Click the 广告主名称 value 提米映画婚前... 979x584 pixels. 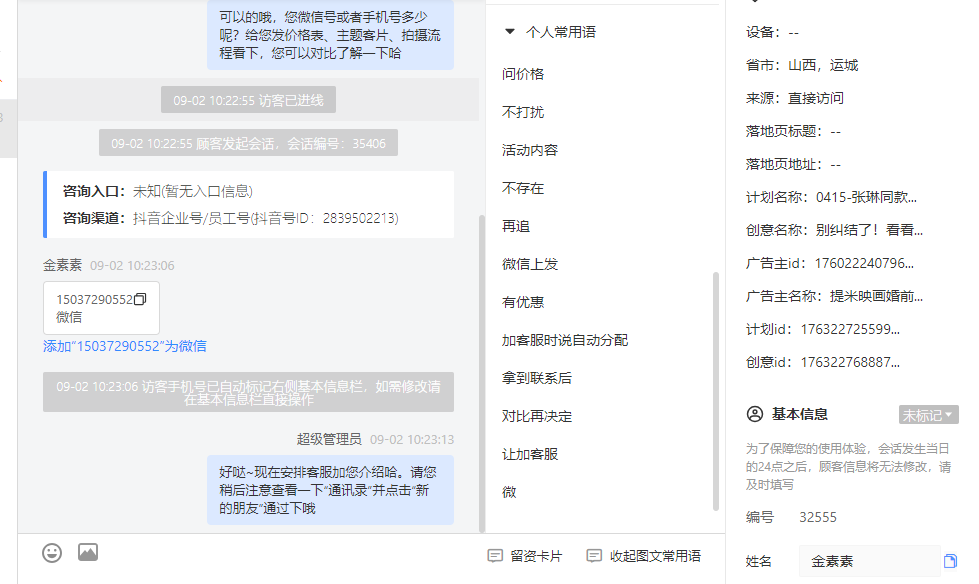(877, 297)
